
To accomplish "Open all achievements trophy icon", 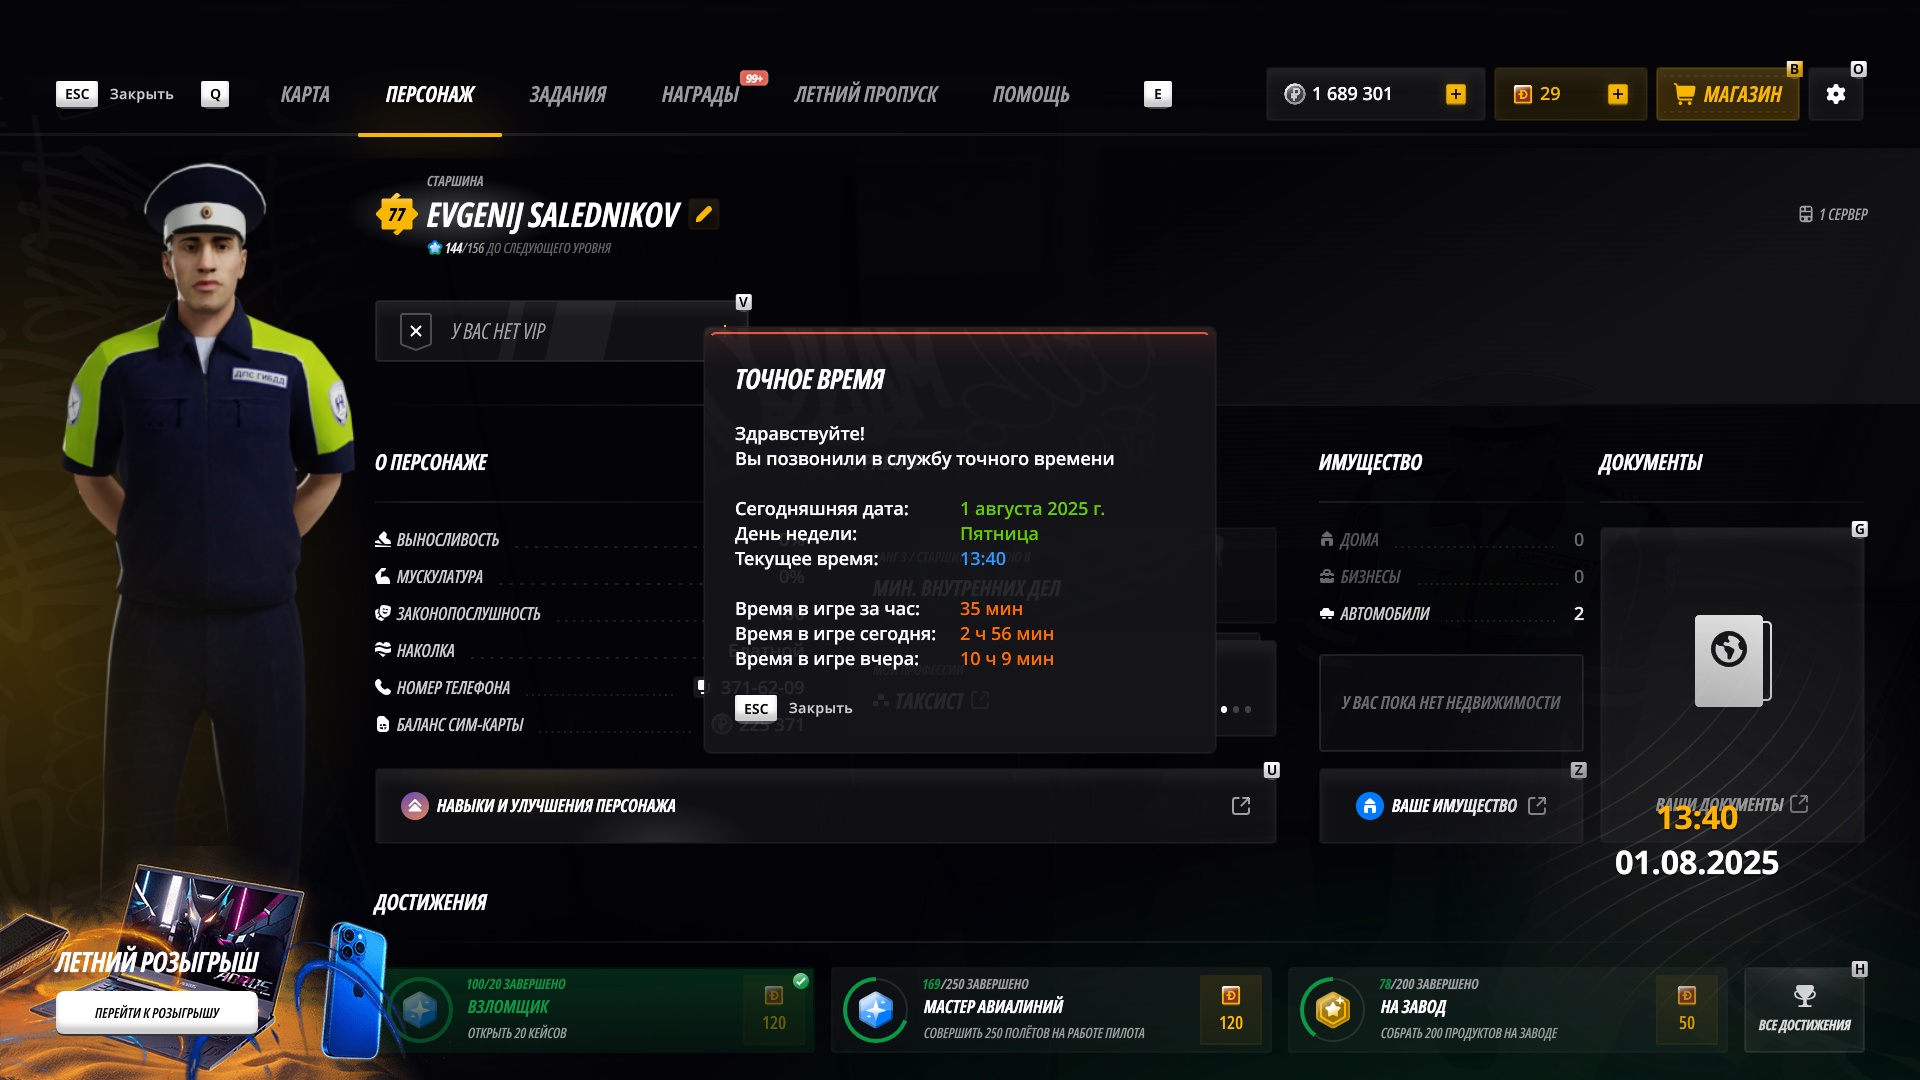I will [1804, 996].
